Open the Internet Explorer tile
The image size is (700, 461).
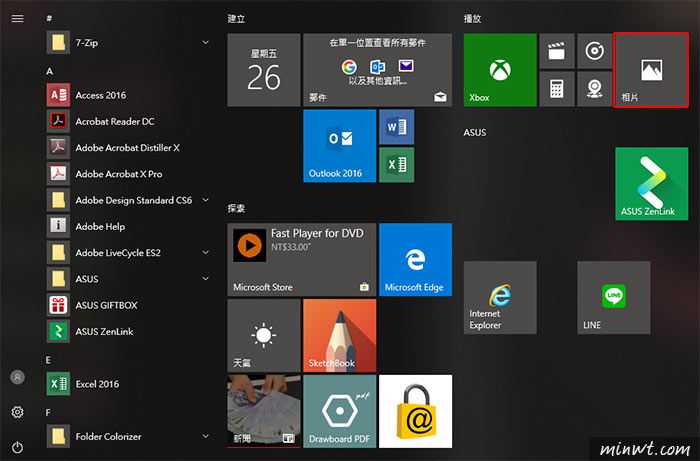point(500,298)
